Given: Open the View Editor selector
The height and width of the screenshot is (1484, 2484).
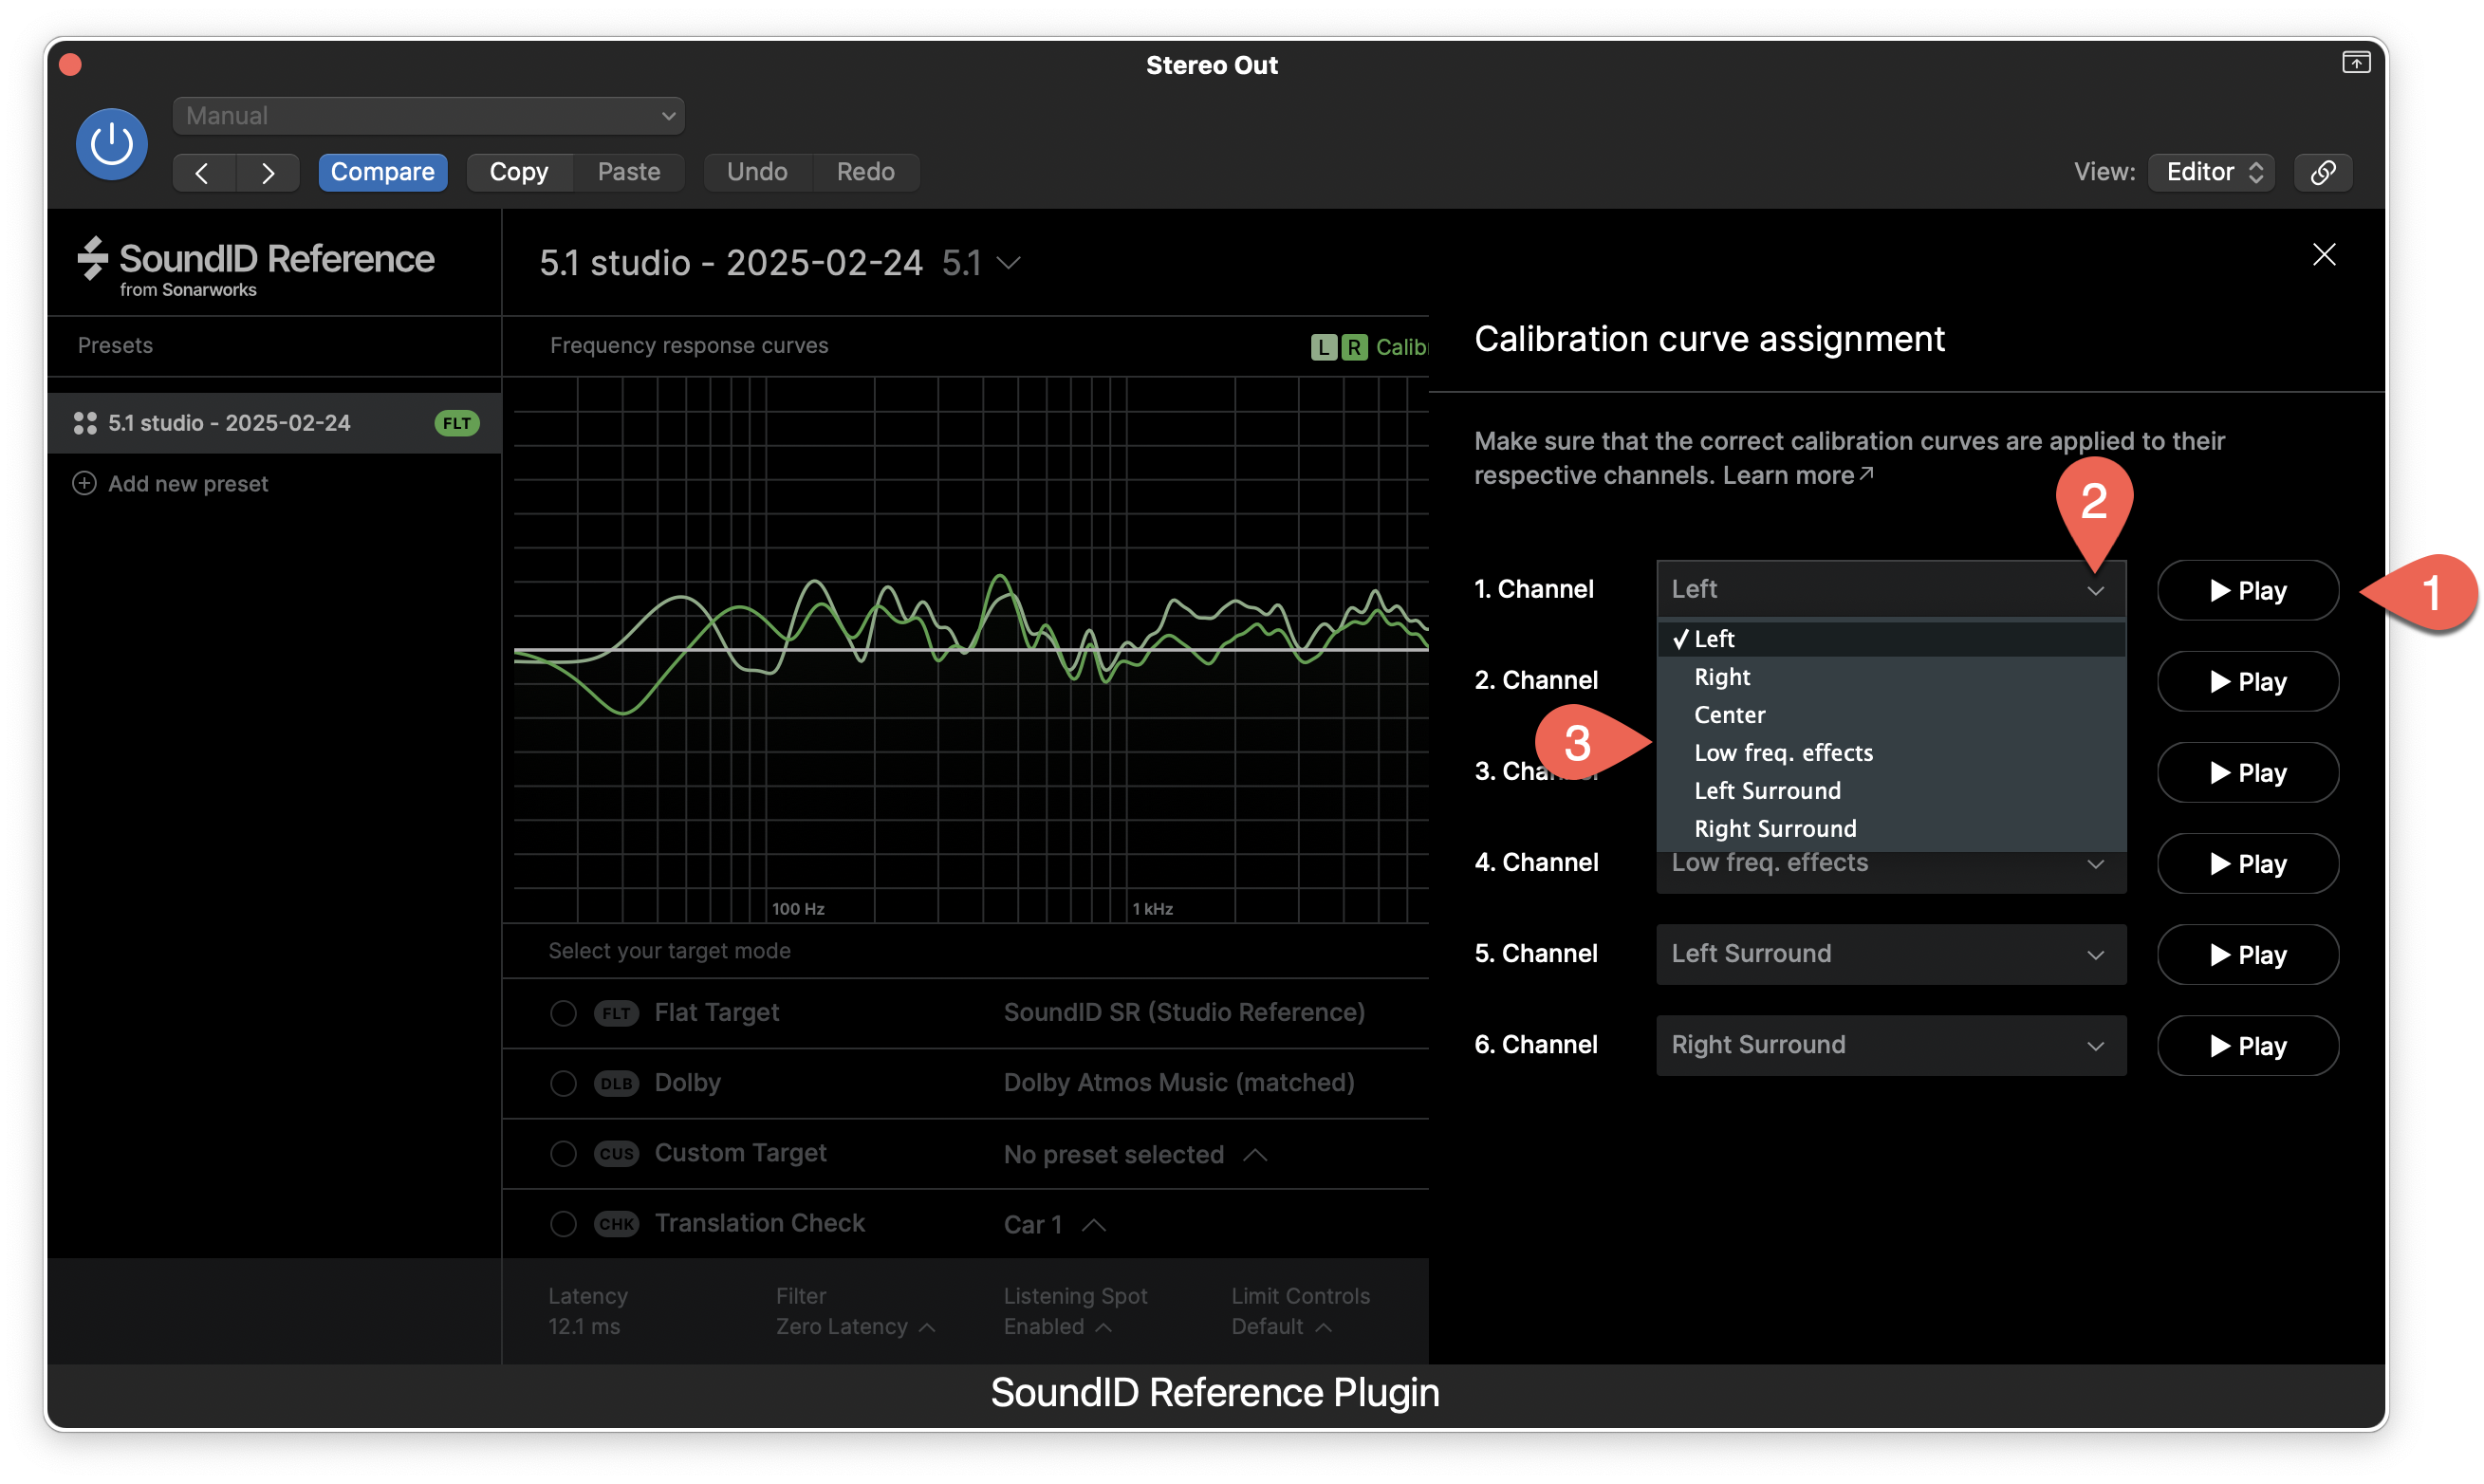Looking at the screenshot, I should click(2211, 172).
